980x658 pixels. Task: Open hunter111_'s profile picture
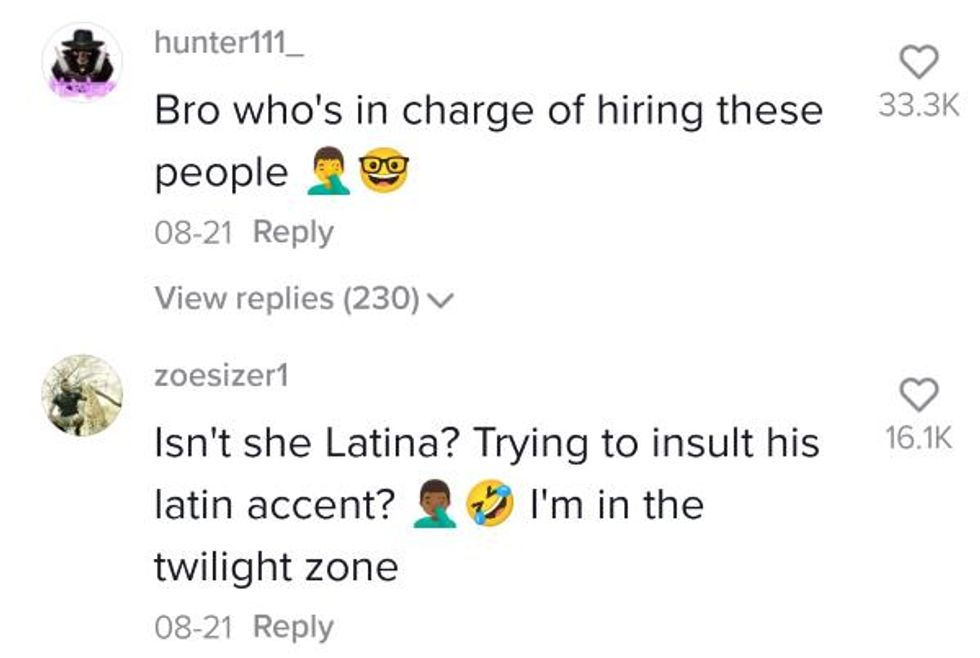pyautogui.click(x=81, y=63)
